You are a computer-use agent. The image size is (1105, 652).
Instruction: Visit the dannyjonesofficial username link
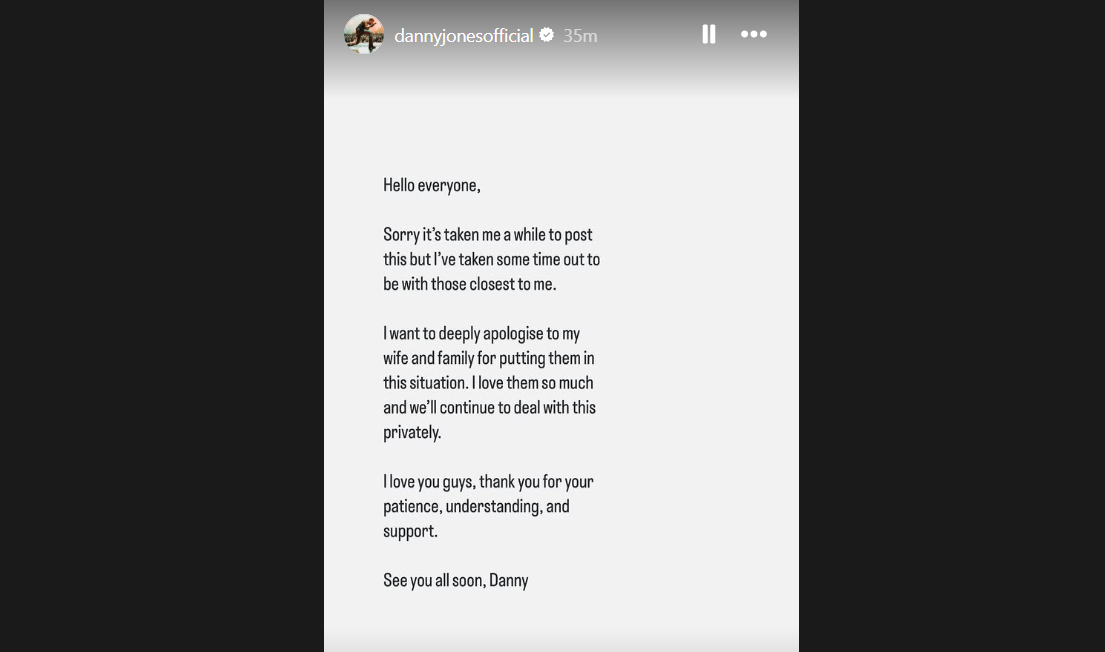click(x=463, y=36)
